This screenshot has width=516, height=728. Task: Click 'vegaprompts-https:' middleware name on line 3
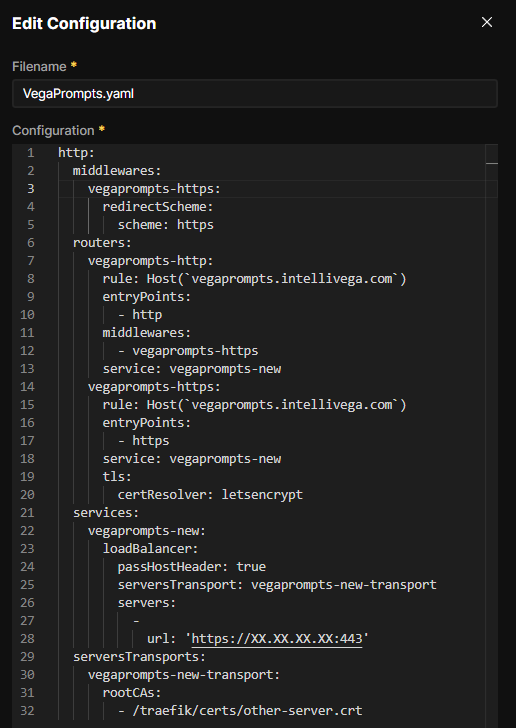154,189
